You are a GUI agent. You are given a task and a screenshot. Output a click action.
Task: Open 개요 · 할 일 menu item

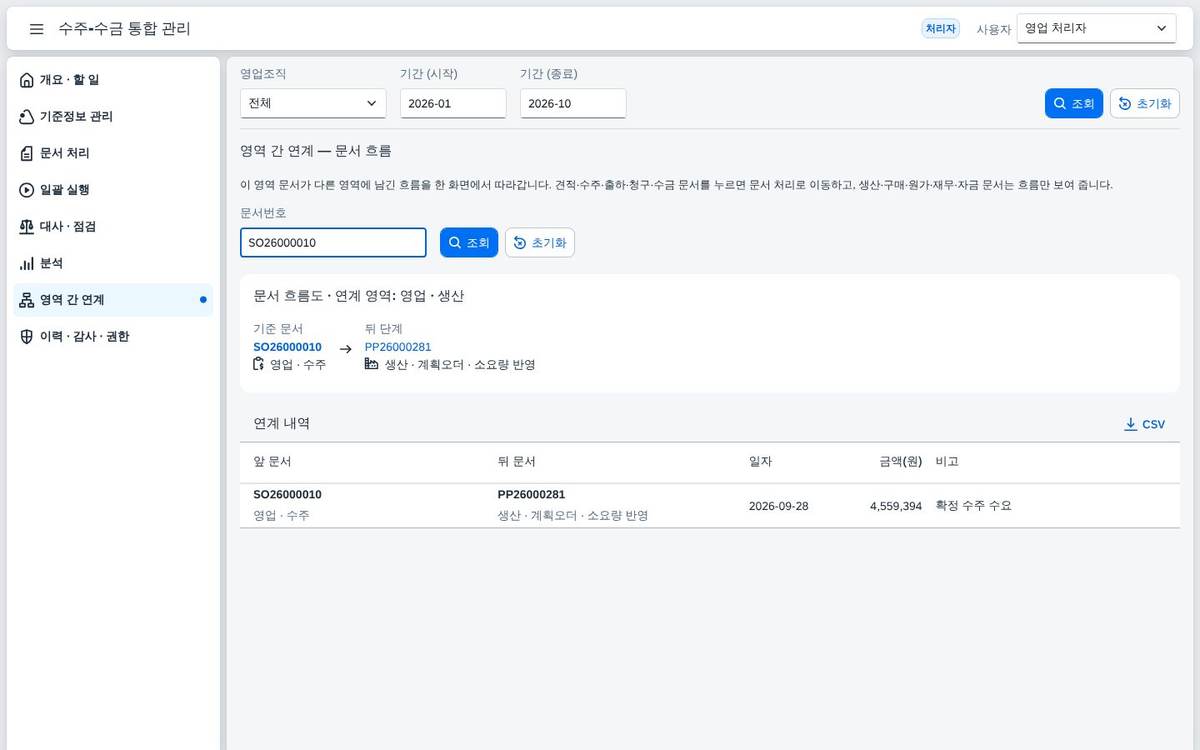pyautogui.click(x=113, y=80)
